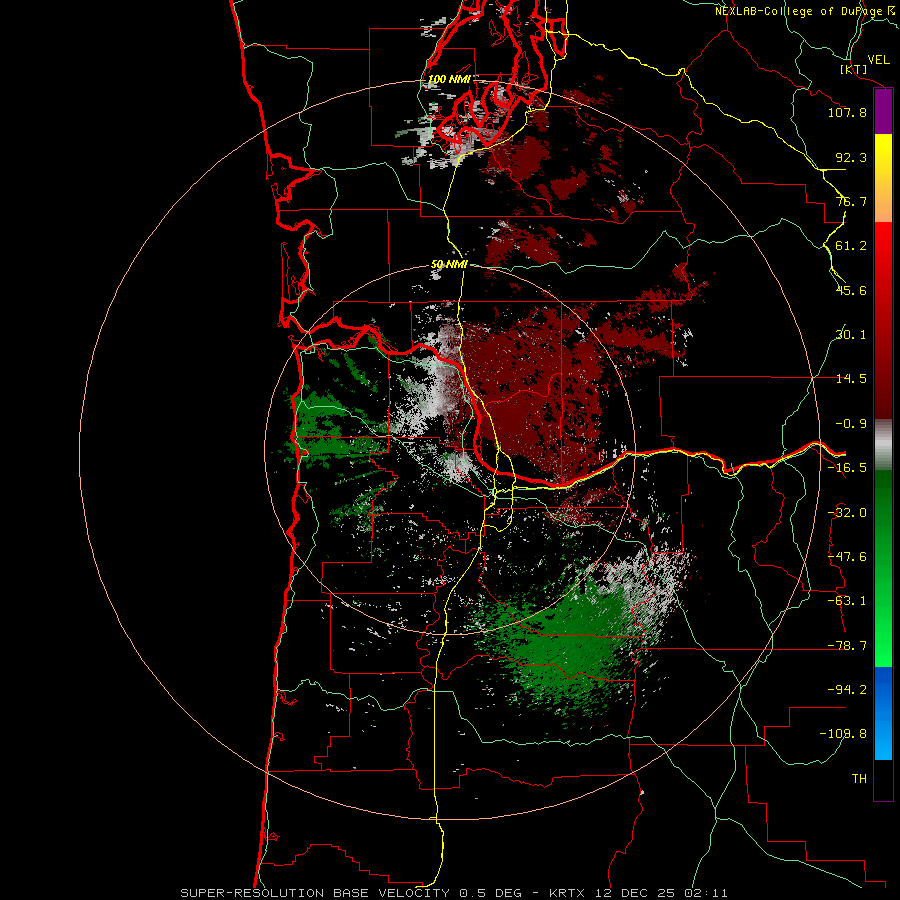Click the 14.5 velocity scale value
Screen dimensions: 900x900
pos(851,379)
